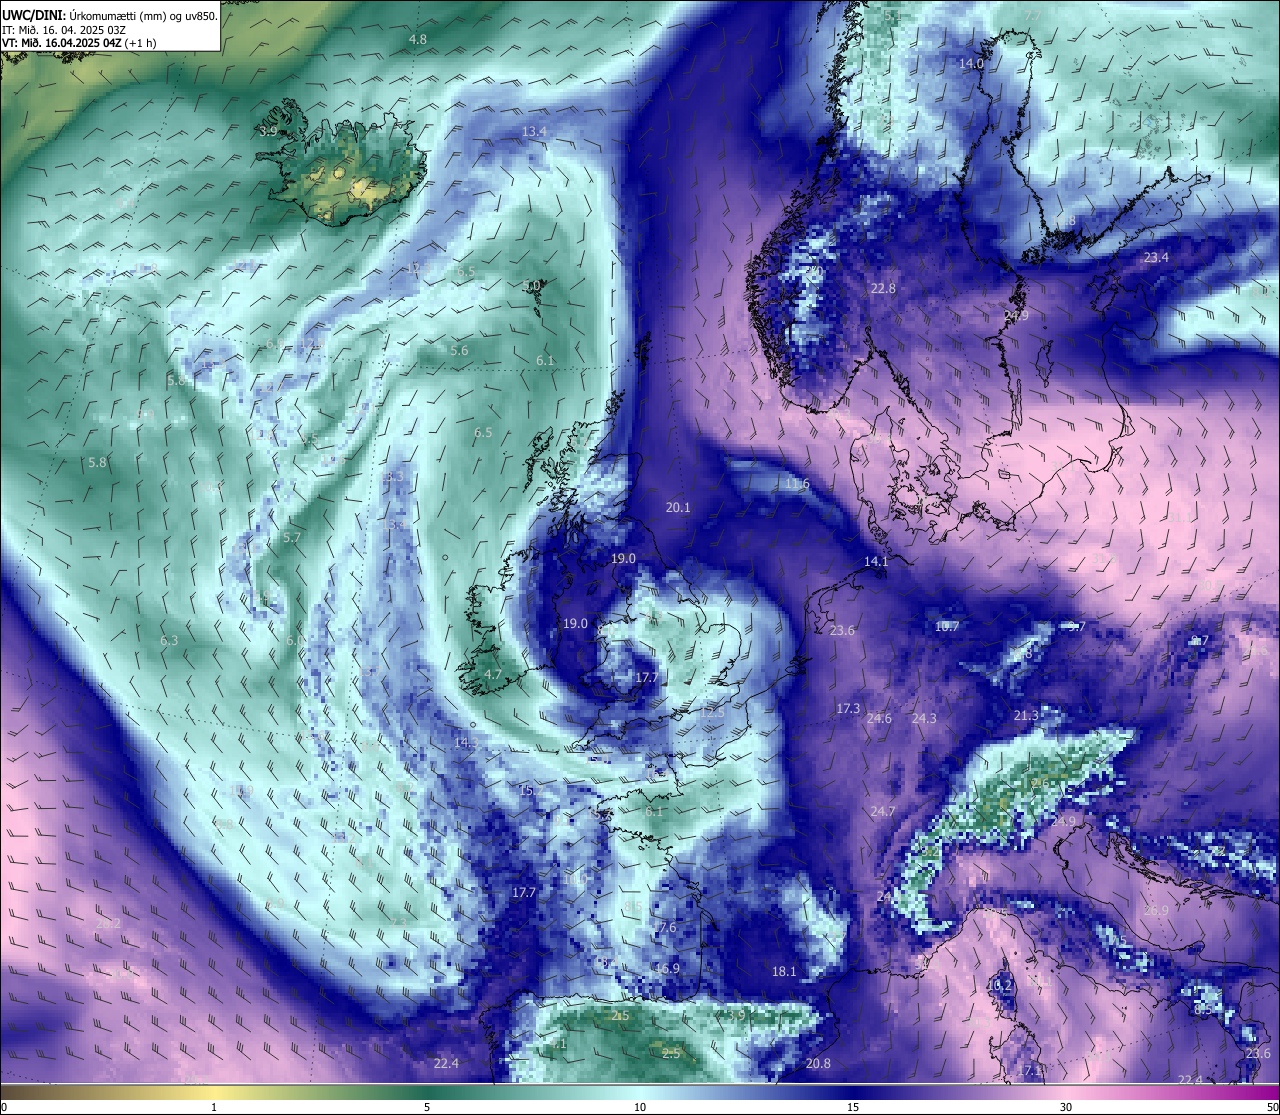Click the 24.7 value on the map

click(x=882, y=811)
